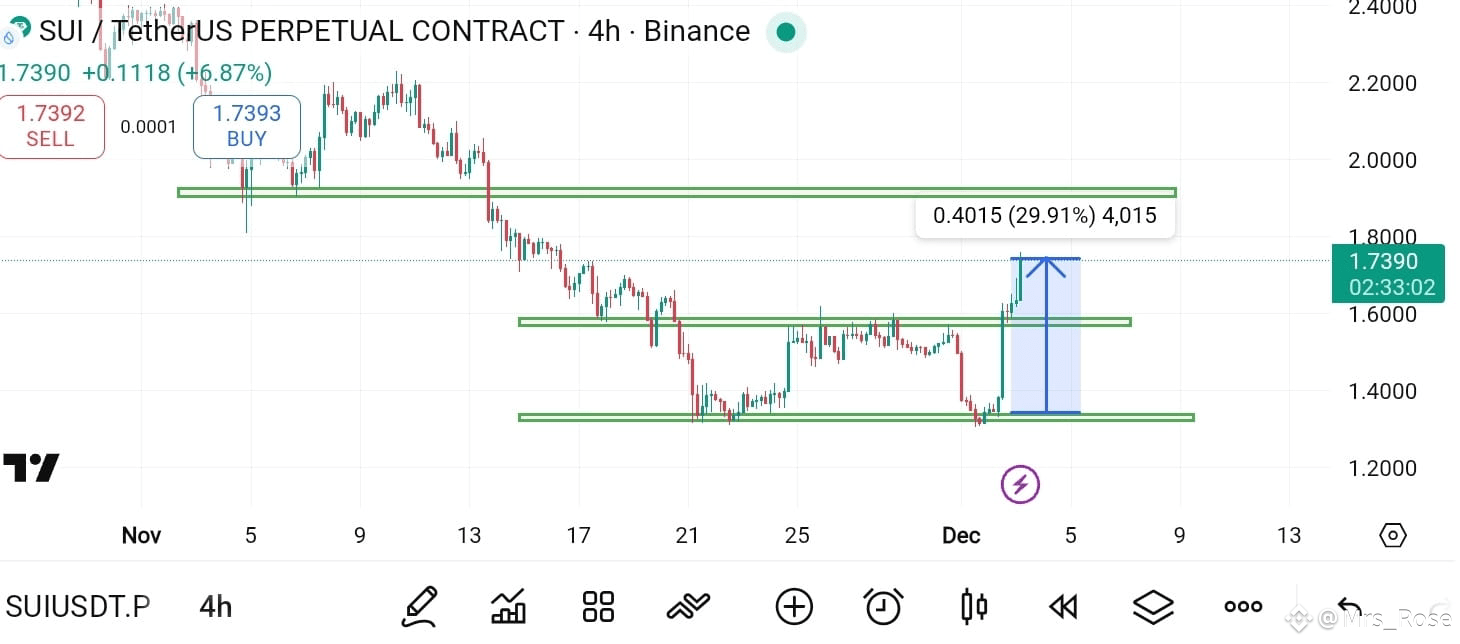
Task: Open more options three-dots menu
Action: 1243,606
